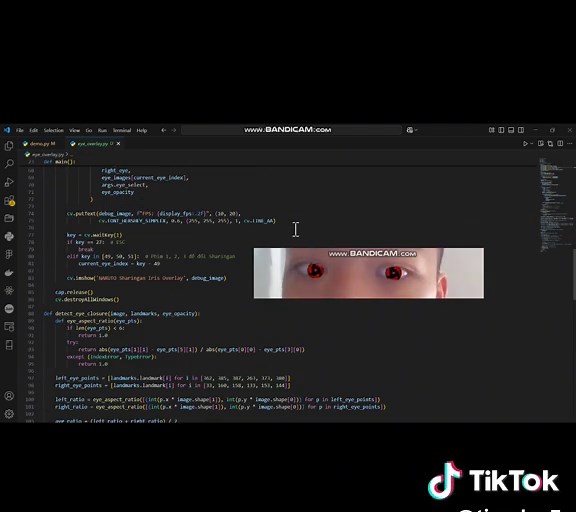The image size is (576, 512).
Task: Open the Search view in activity bar
Action: [x=9, y=164]
